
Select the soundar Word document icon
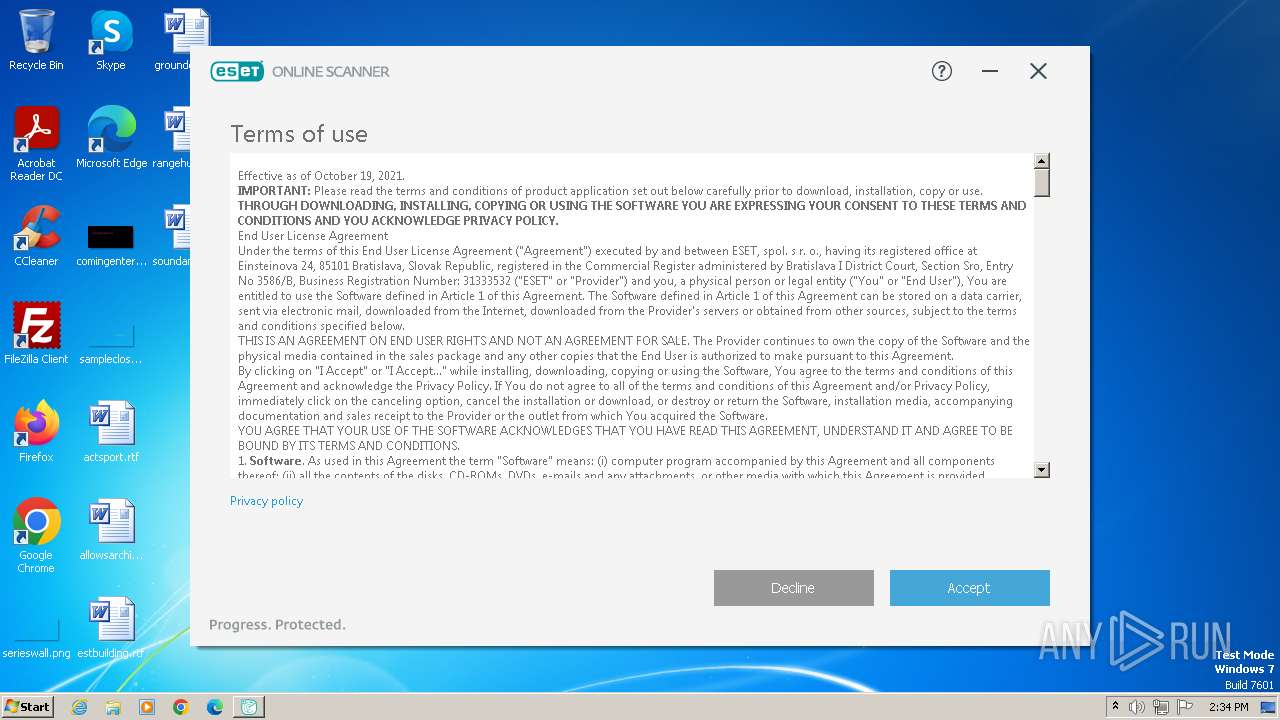point(172,236)
